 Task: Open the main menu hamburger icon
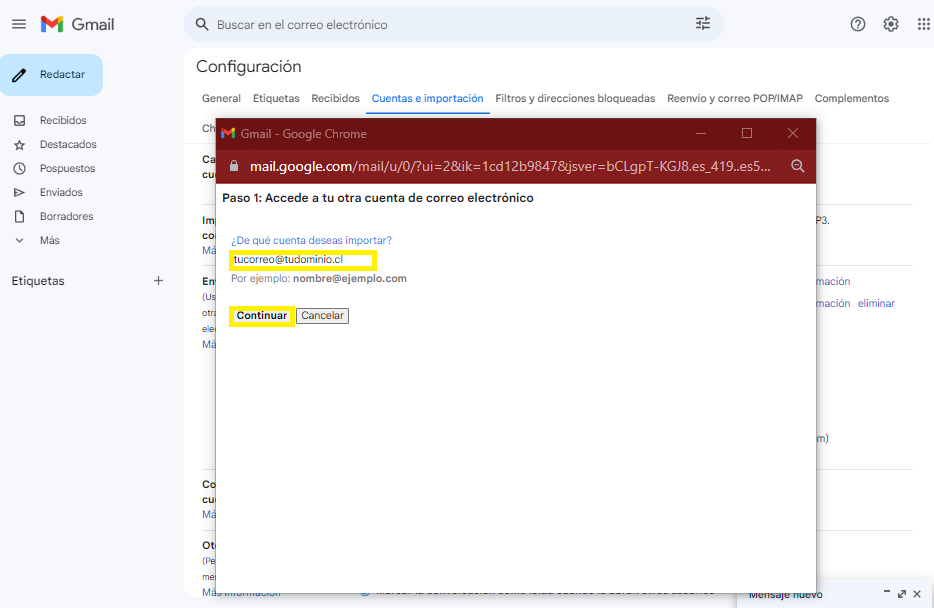coord(19,24)
